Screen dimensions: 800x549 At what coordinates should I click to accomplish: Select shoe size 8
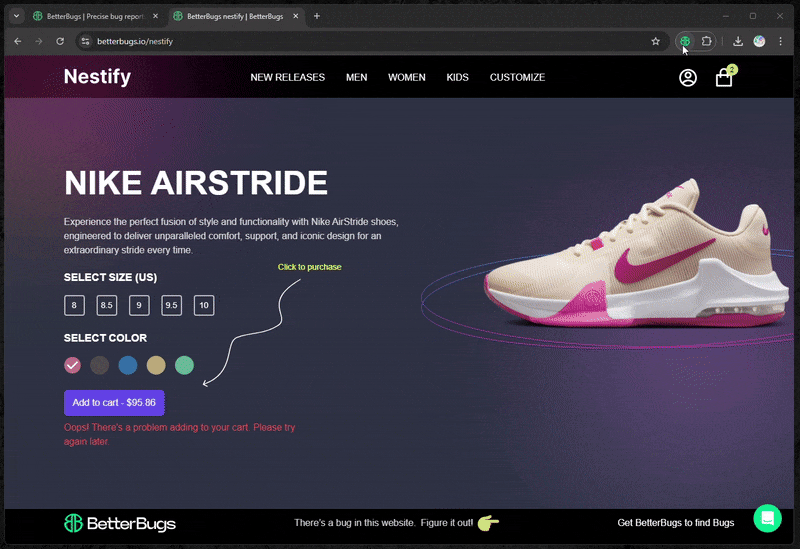74,306
